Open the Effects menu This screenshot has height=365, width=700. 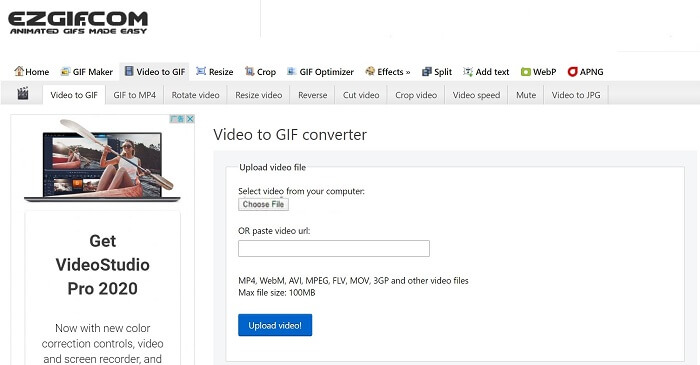[x=388, y=72]
